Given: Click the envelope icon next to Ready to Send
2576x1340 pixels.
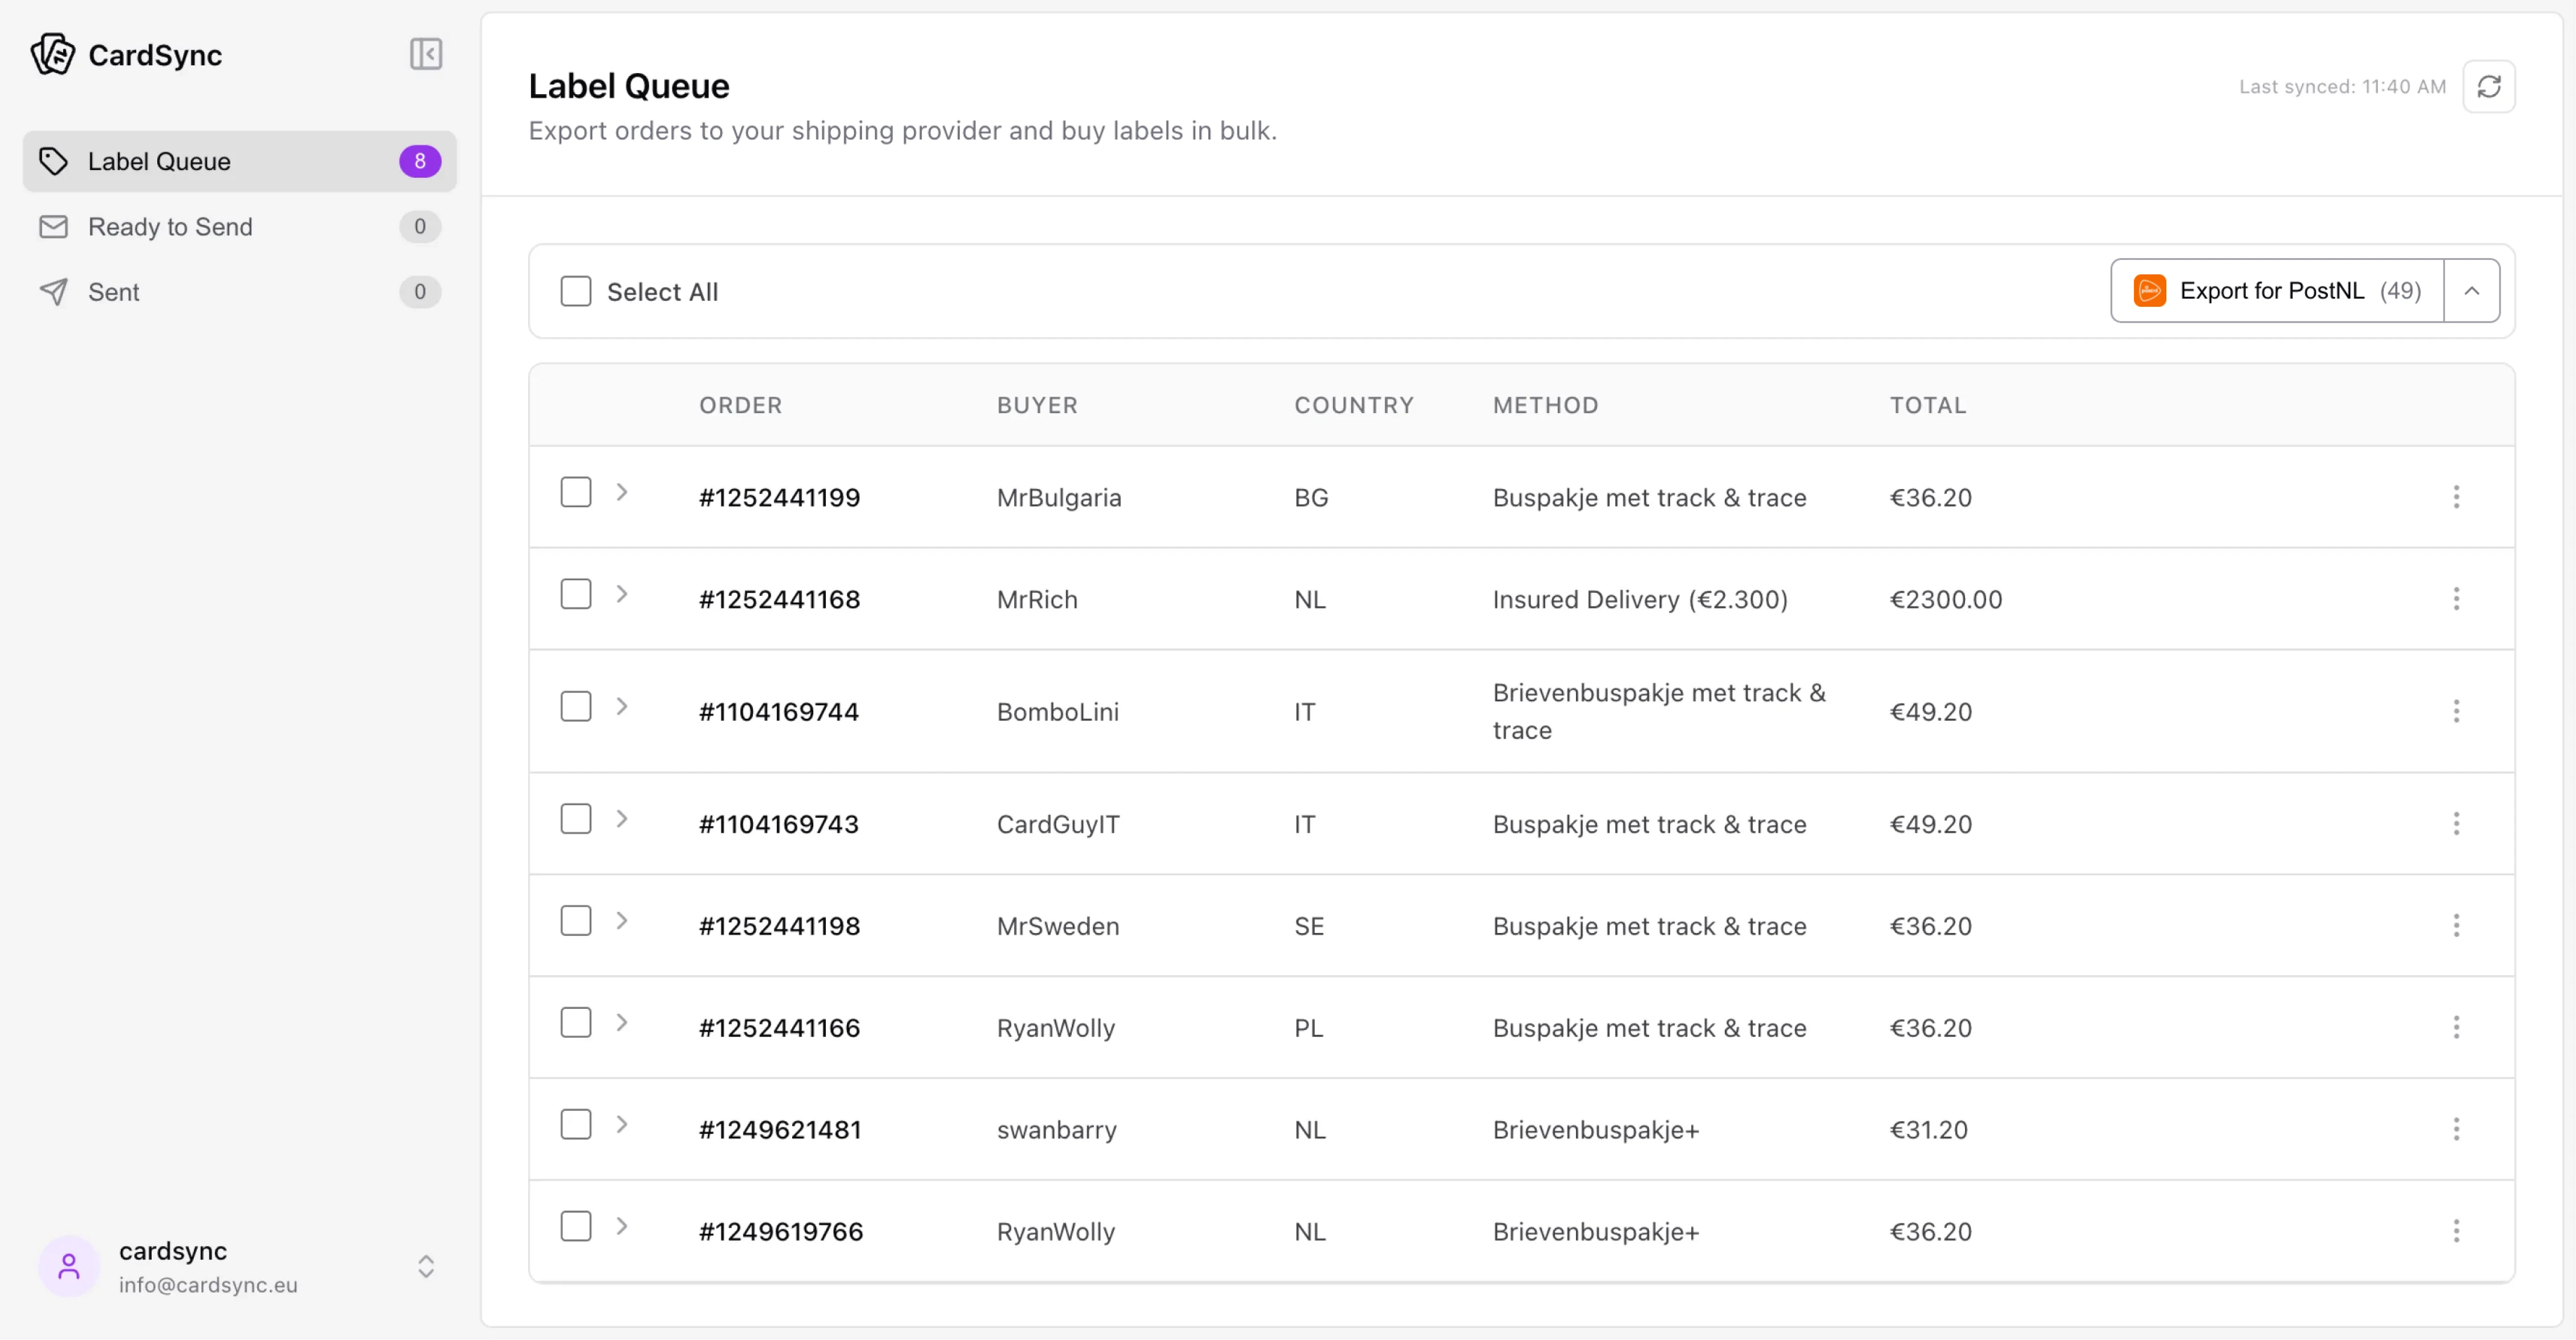Looking at the screenshot, I should pyautogui.click(x=53, y=226).
